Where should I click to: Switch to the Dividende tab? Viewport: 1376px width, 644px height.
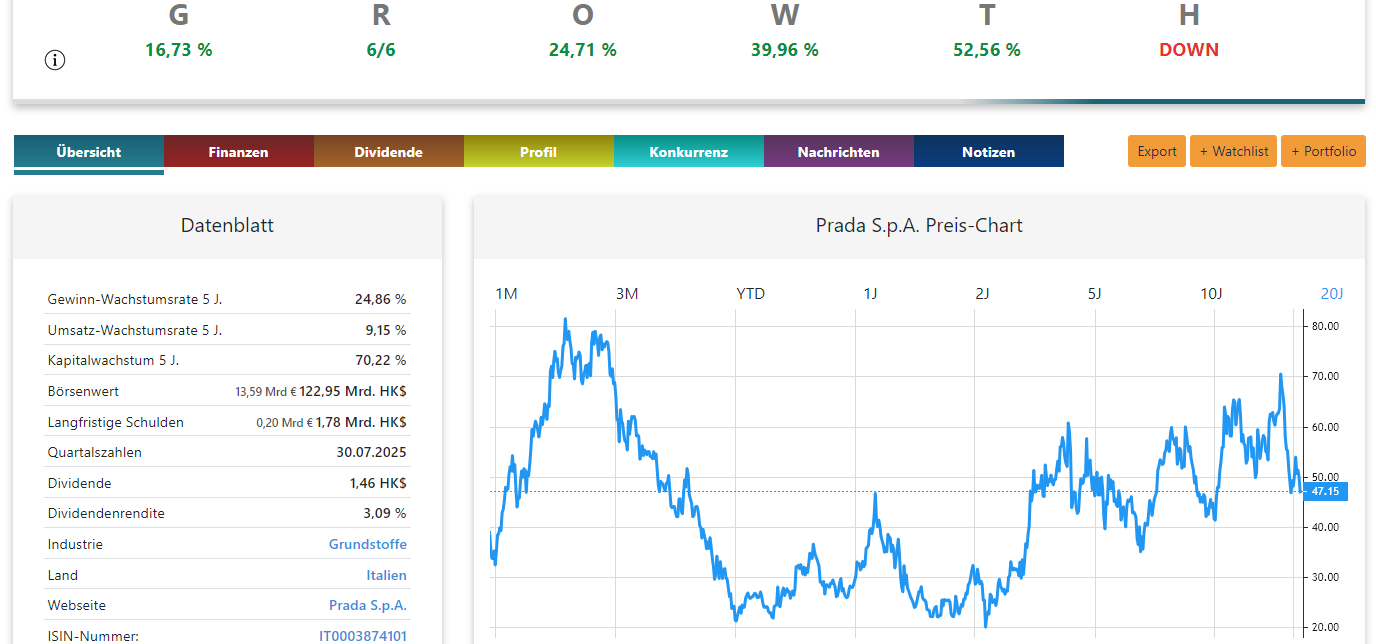[388, 152]
